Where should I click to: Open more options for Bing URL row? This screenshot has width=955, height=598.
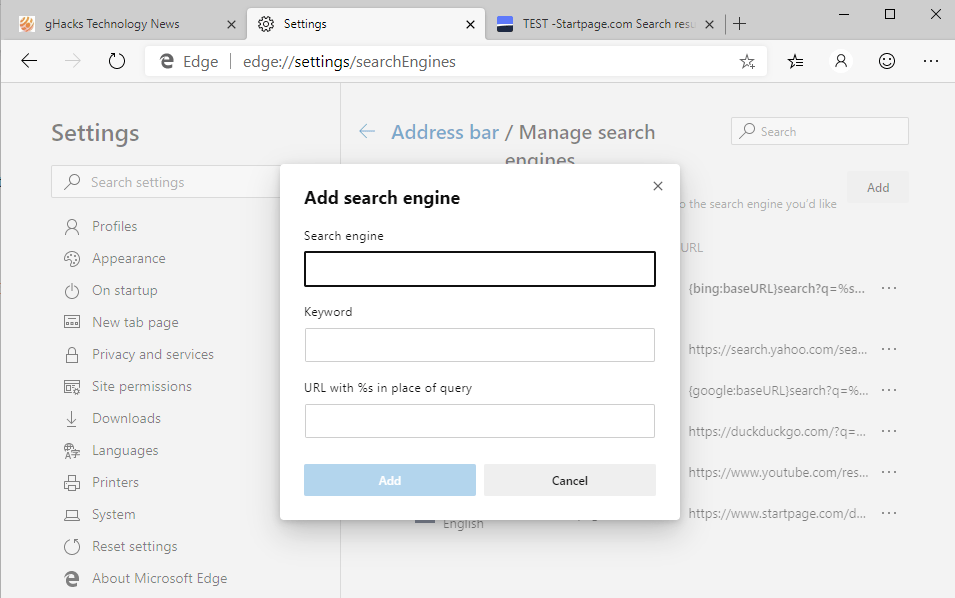(889, 288)
